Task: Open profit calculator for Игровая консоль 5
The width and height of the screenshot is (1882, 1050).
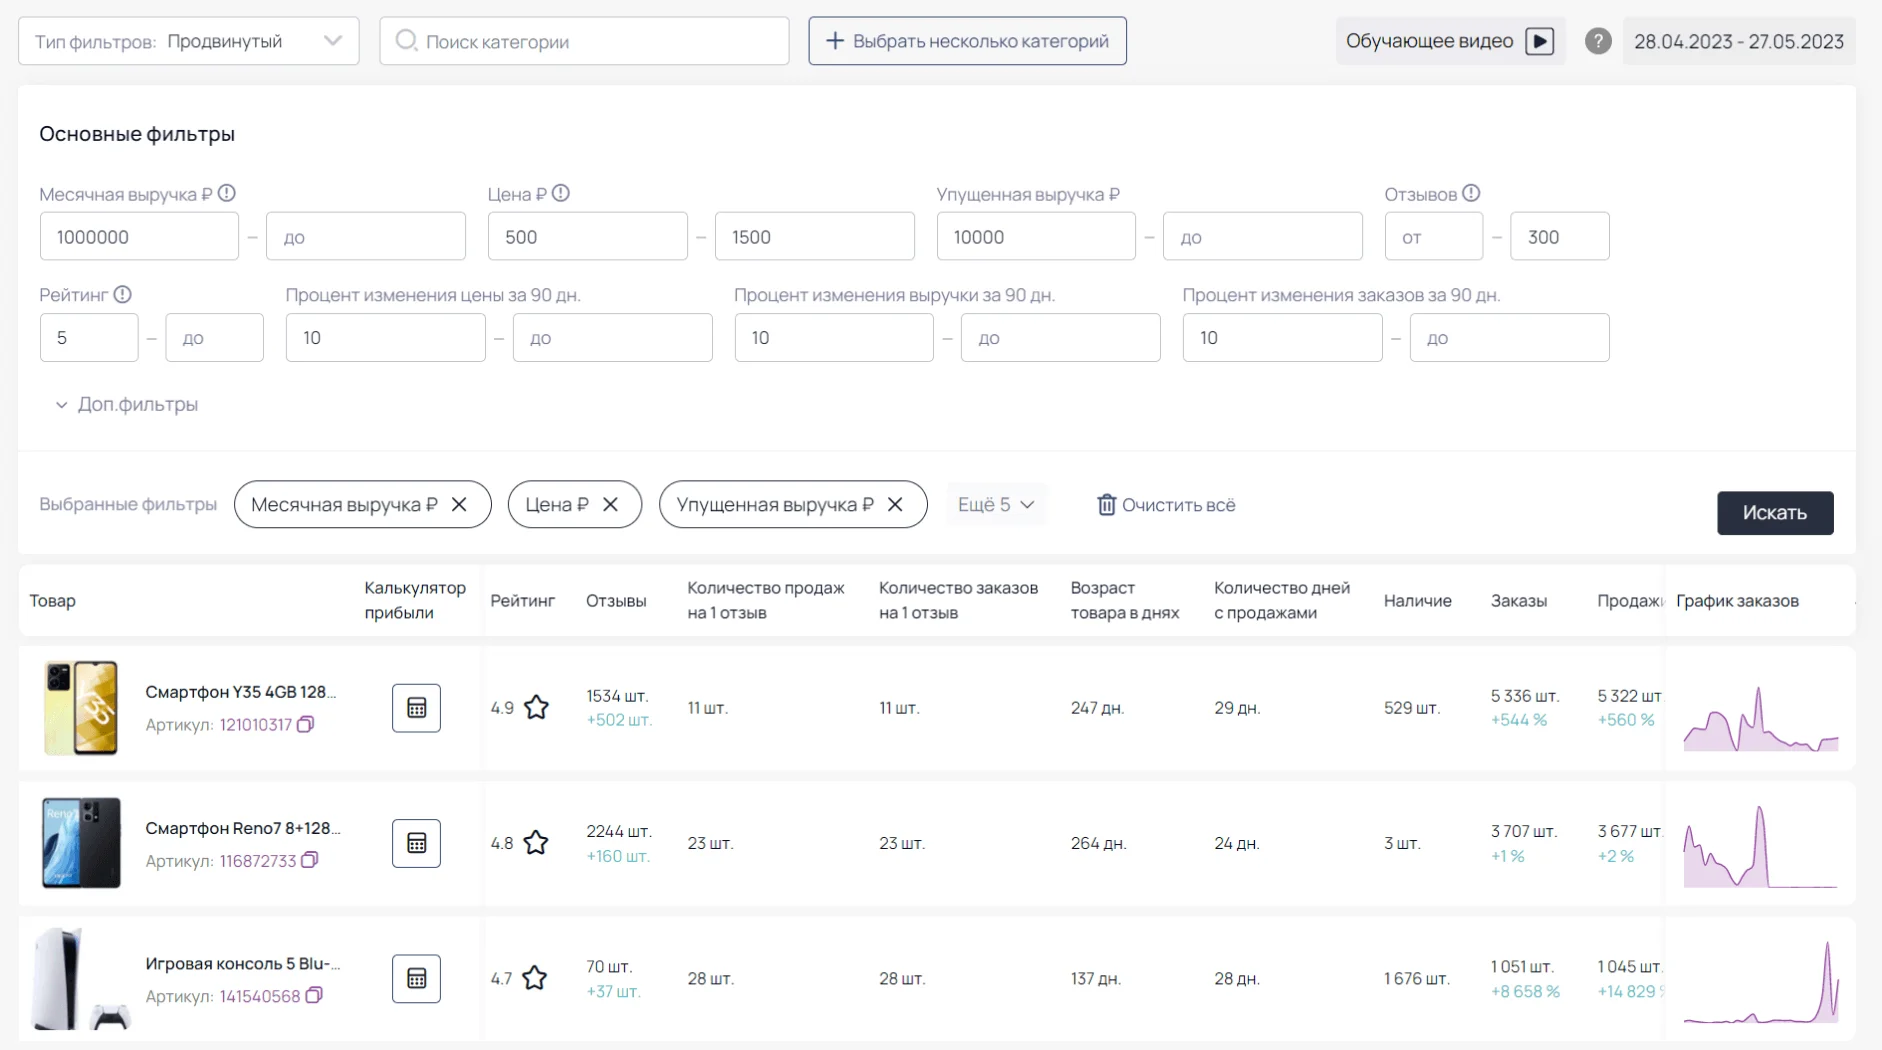Action: click(416, 979)
